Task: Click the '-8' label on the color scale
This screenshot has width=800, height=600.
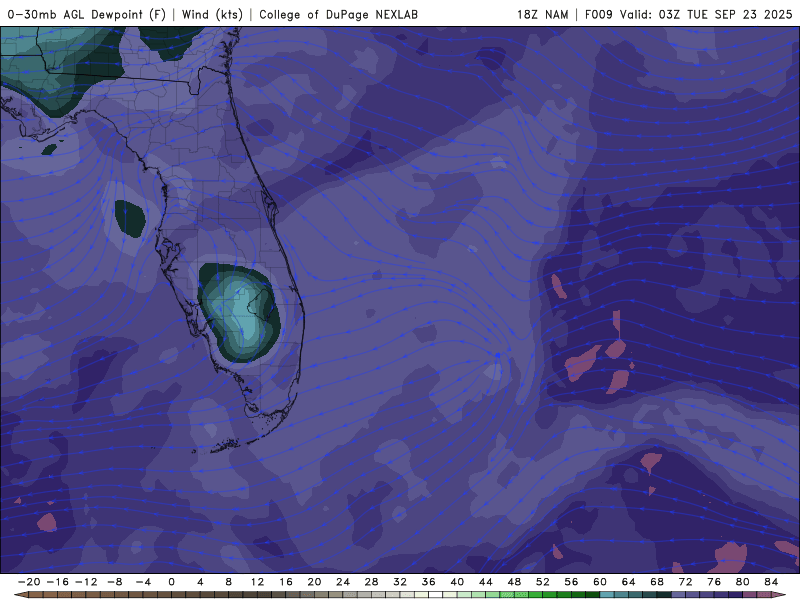Action: pos(115,582)
